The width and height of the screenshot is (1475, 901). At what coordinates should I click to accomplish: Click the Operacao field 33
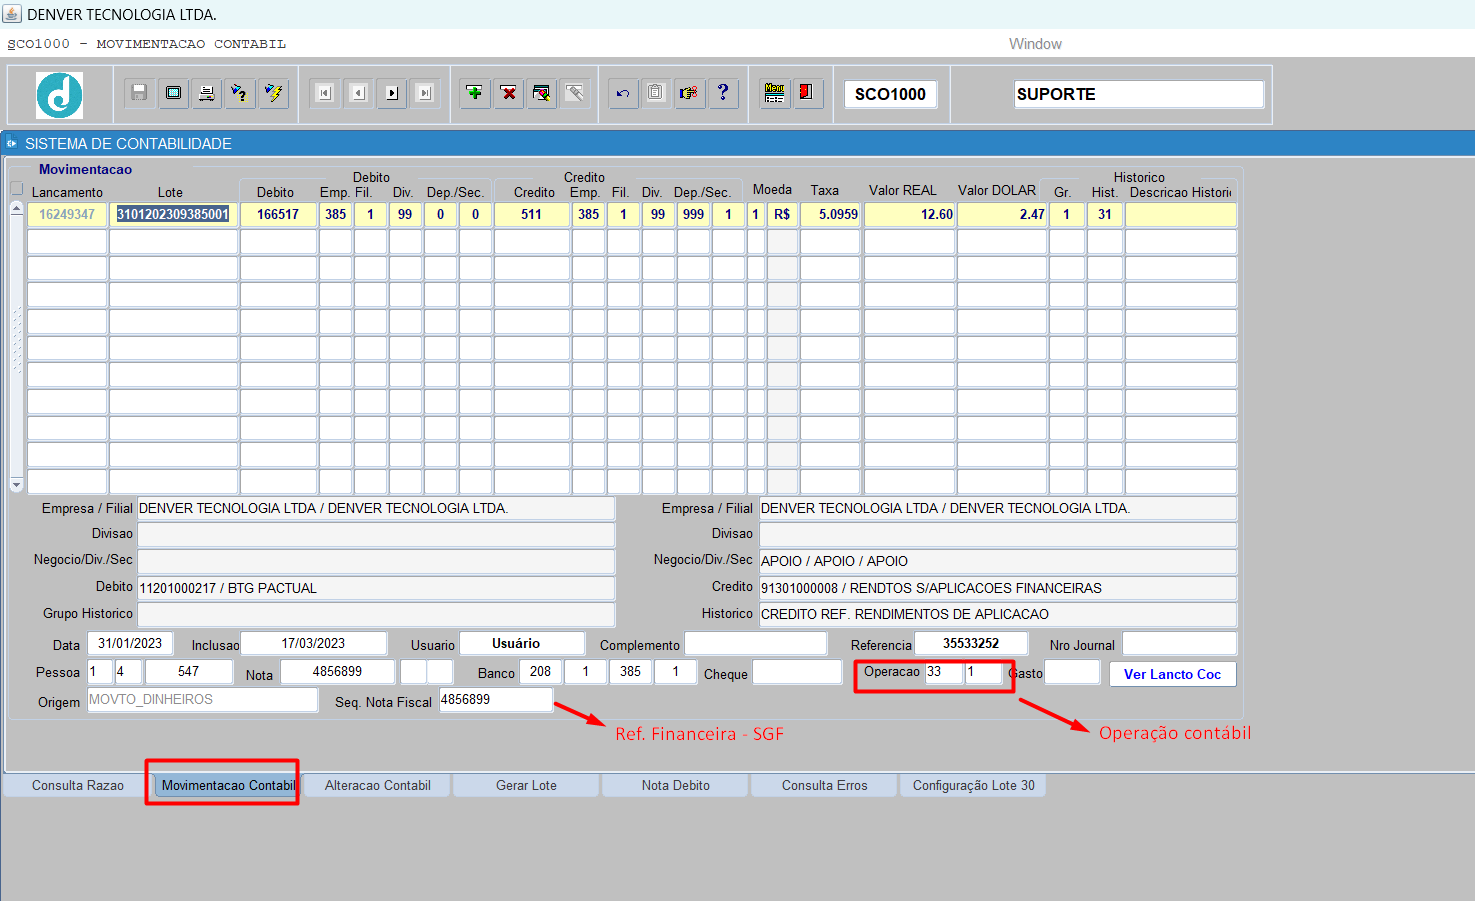point(943,672)
